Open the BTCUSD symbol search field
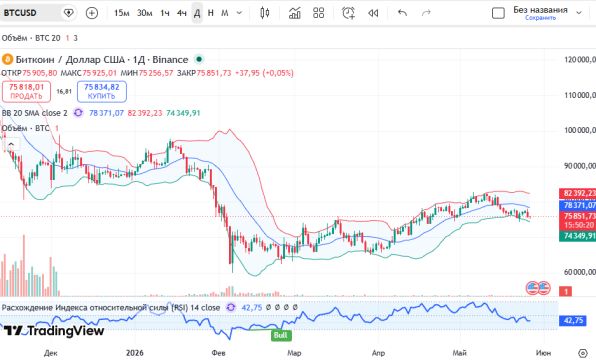 (30, 13)
